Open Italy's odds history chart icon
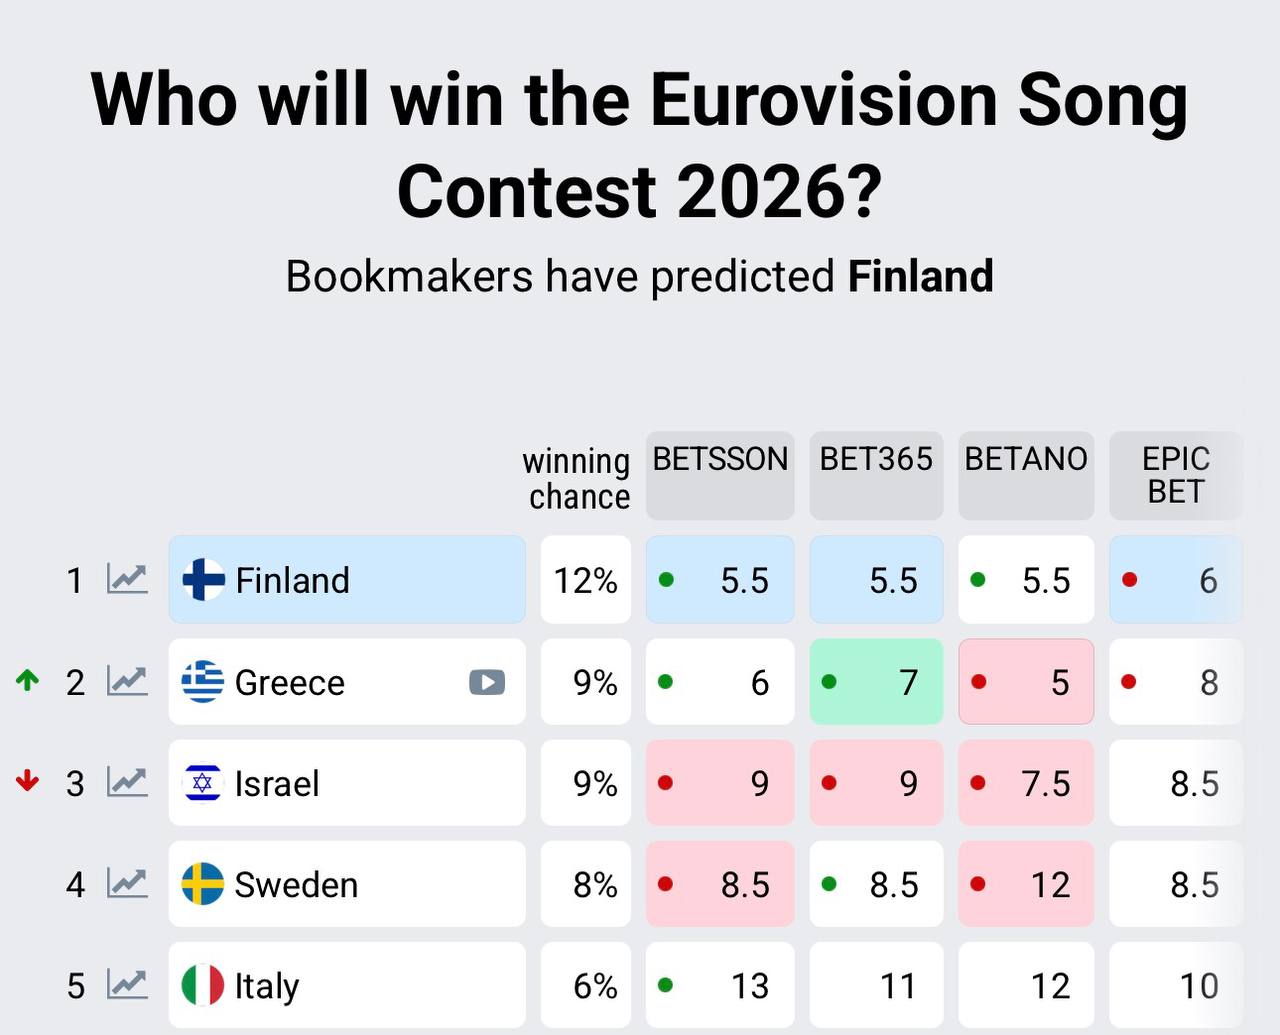 click(127, 985)
